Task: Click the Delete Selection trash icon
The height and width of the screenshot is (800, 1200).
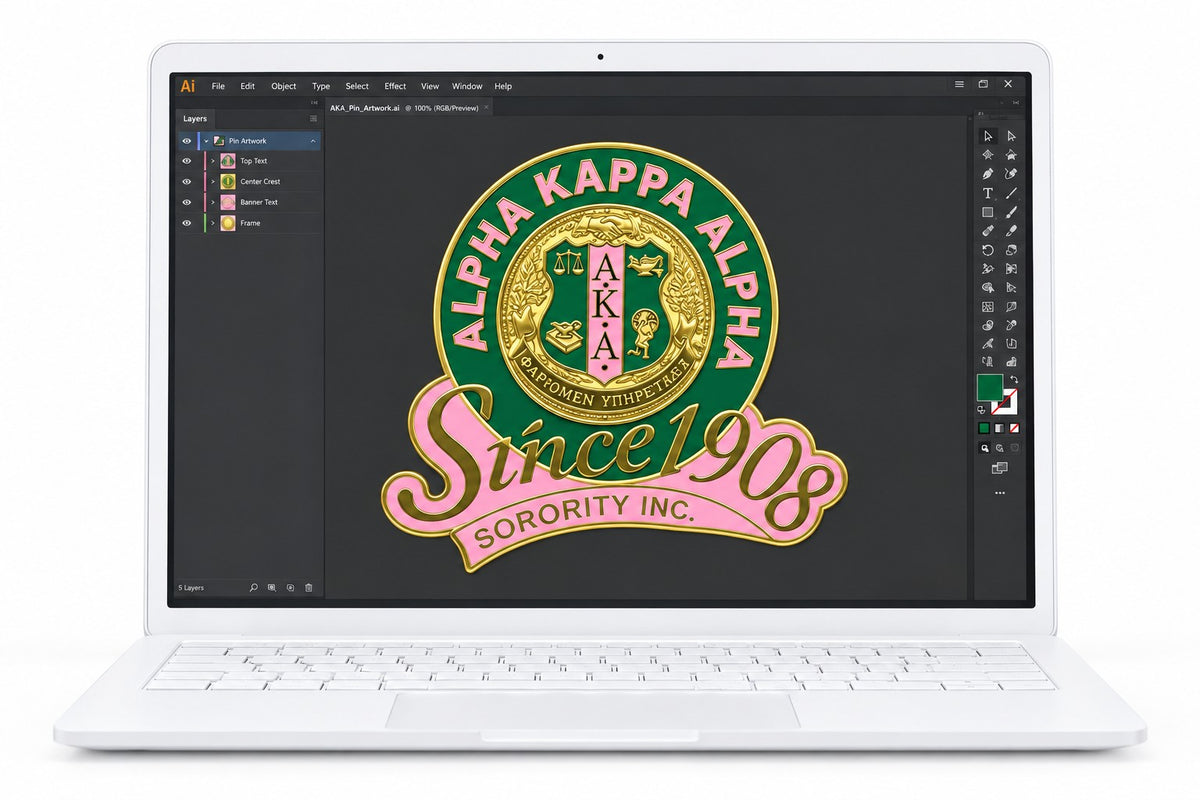Action: tap(309, 588)
